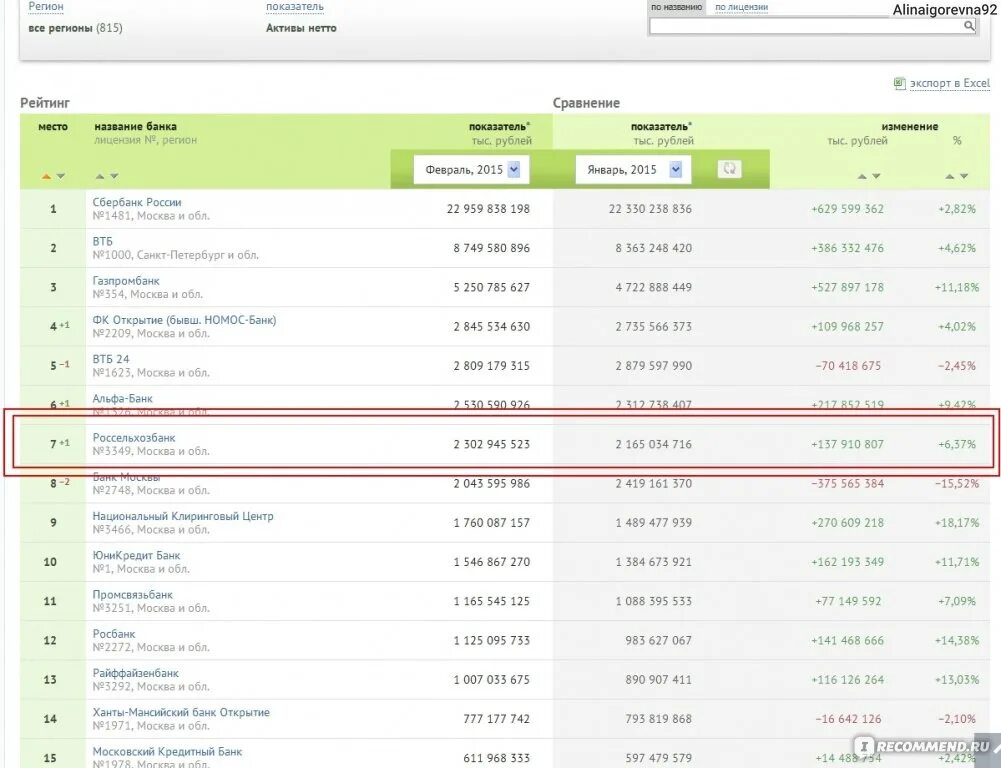The height and width of the screenshot is (768, 1001).
Task: Select Россельхозбанк value 2 302 945 523
Action: 492,444
